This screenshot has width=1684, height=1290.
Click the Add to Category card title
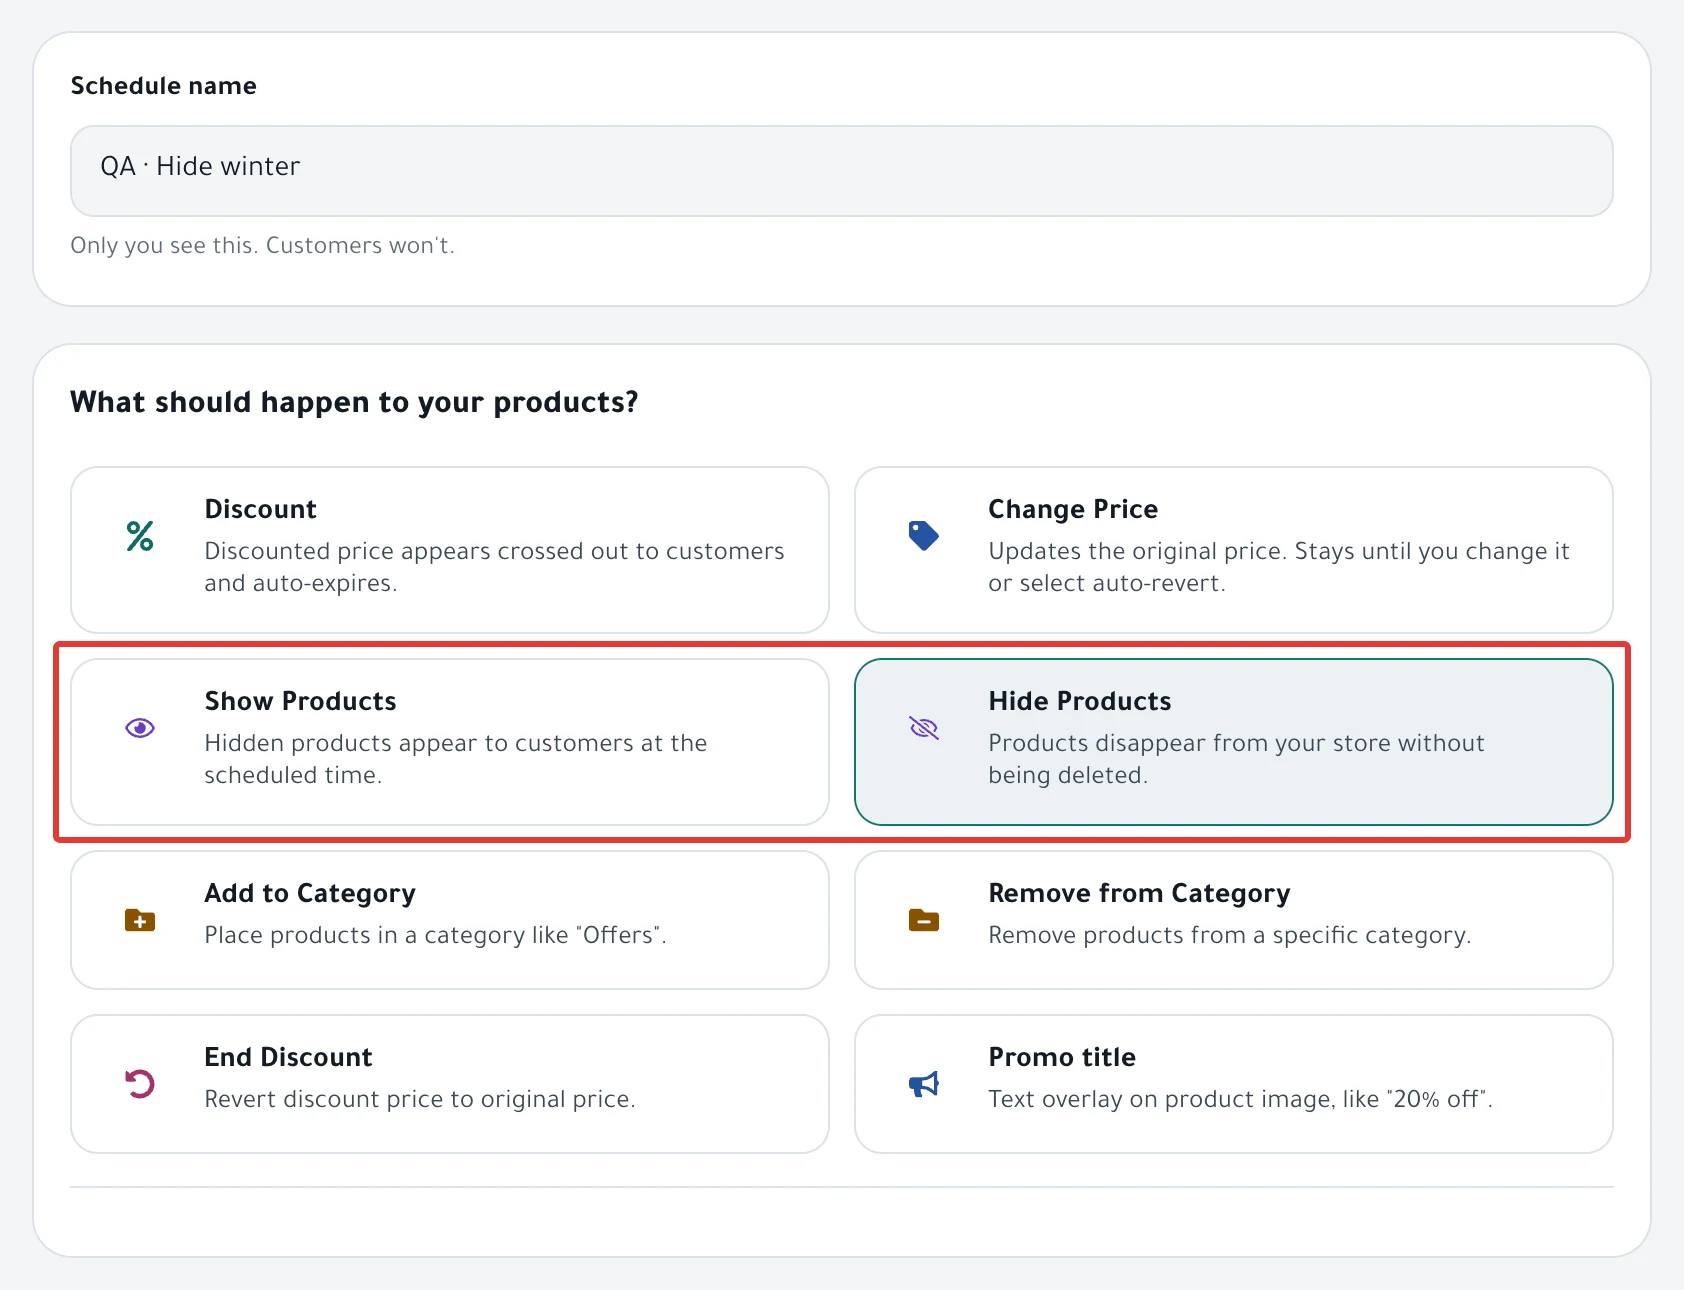(310, 893)
